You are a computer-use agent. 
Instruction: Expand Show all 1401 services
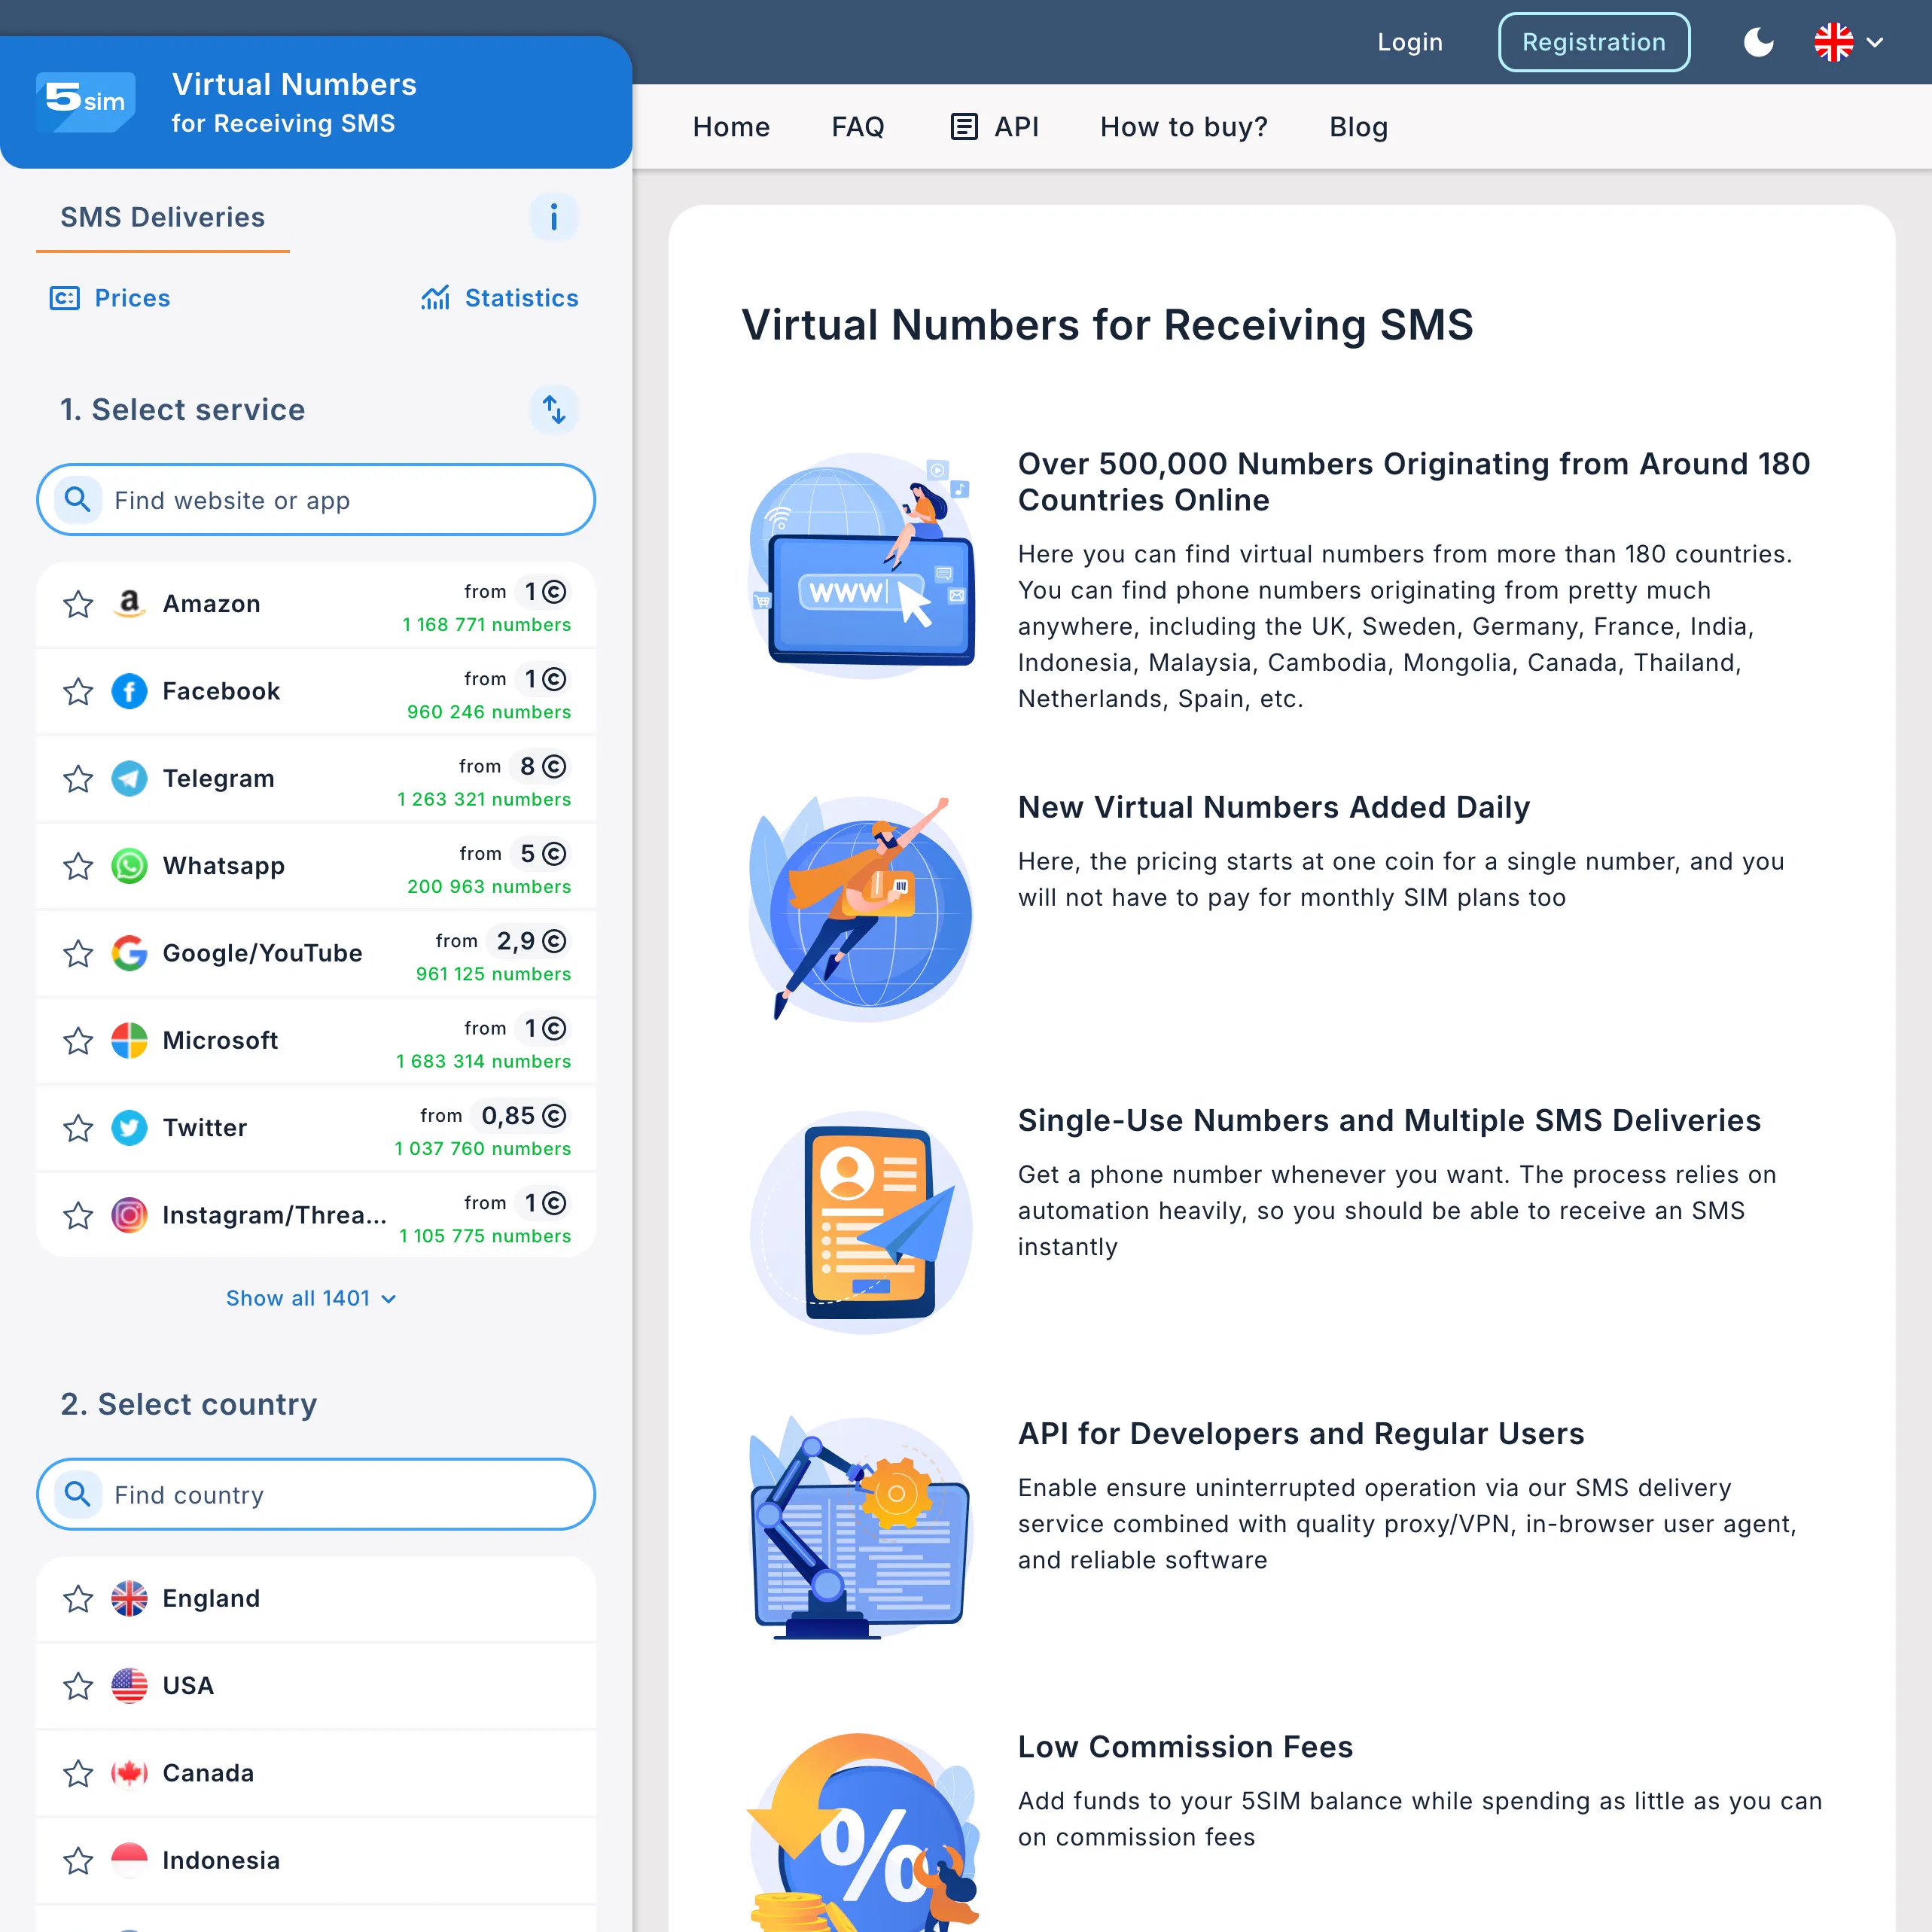(311, 1298)
